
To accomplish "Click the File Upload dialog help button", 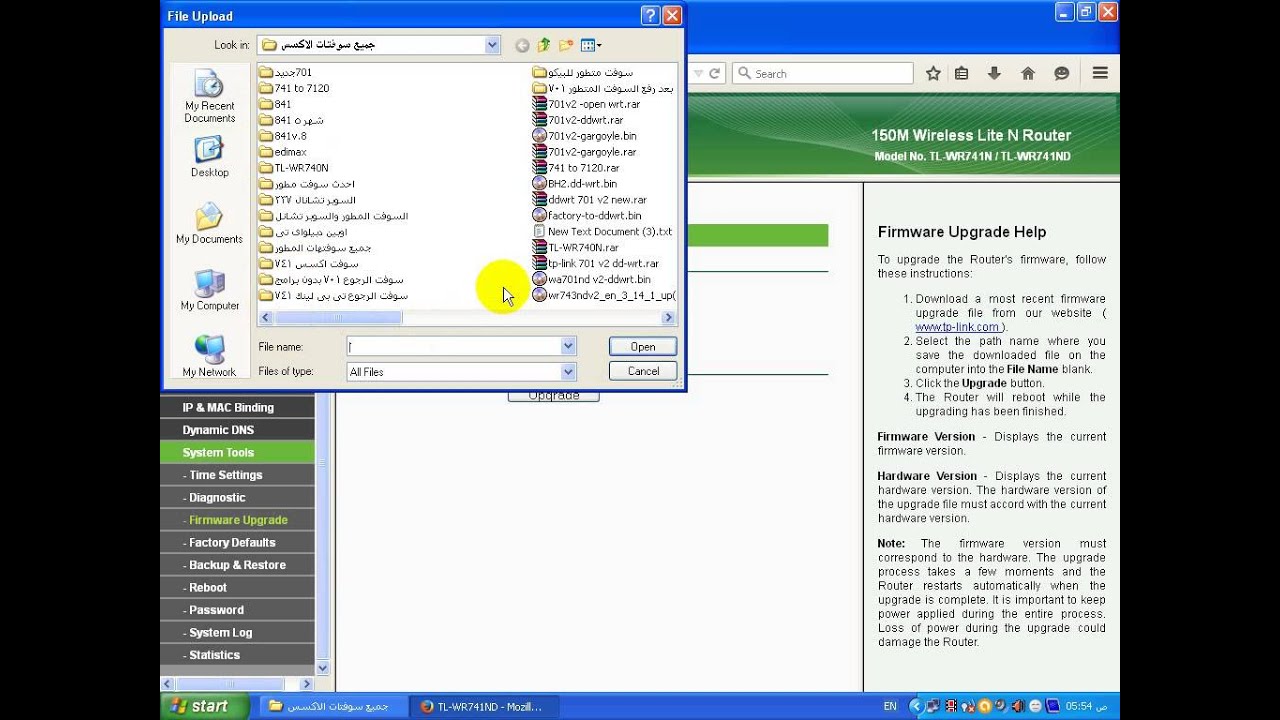I will (x=650, y=15).
